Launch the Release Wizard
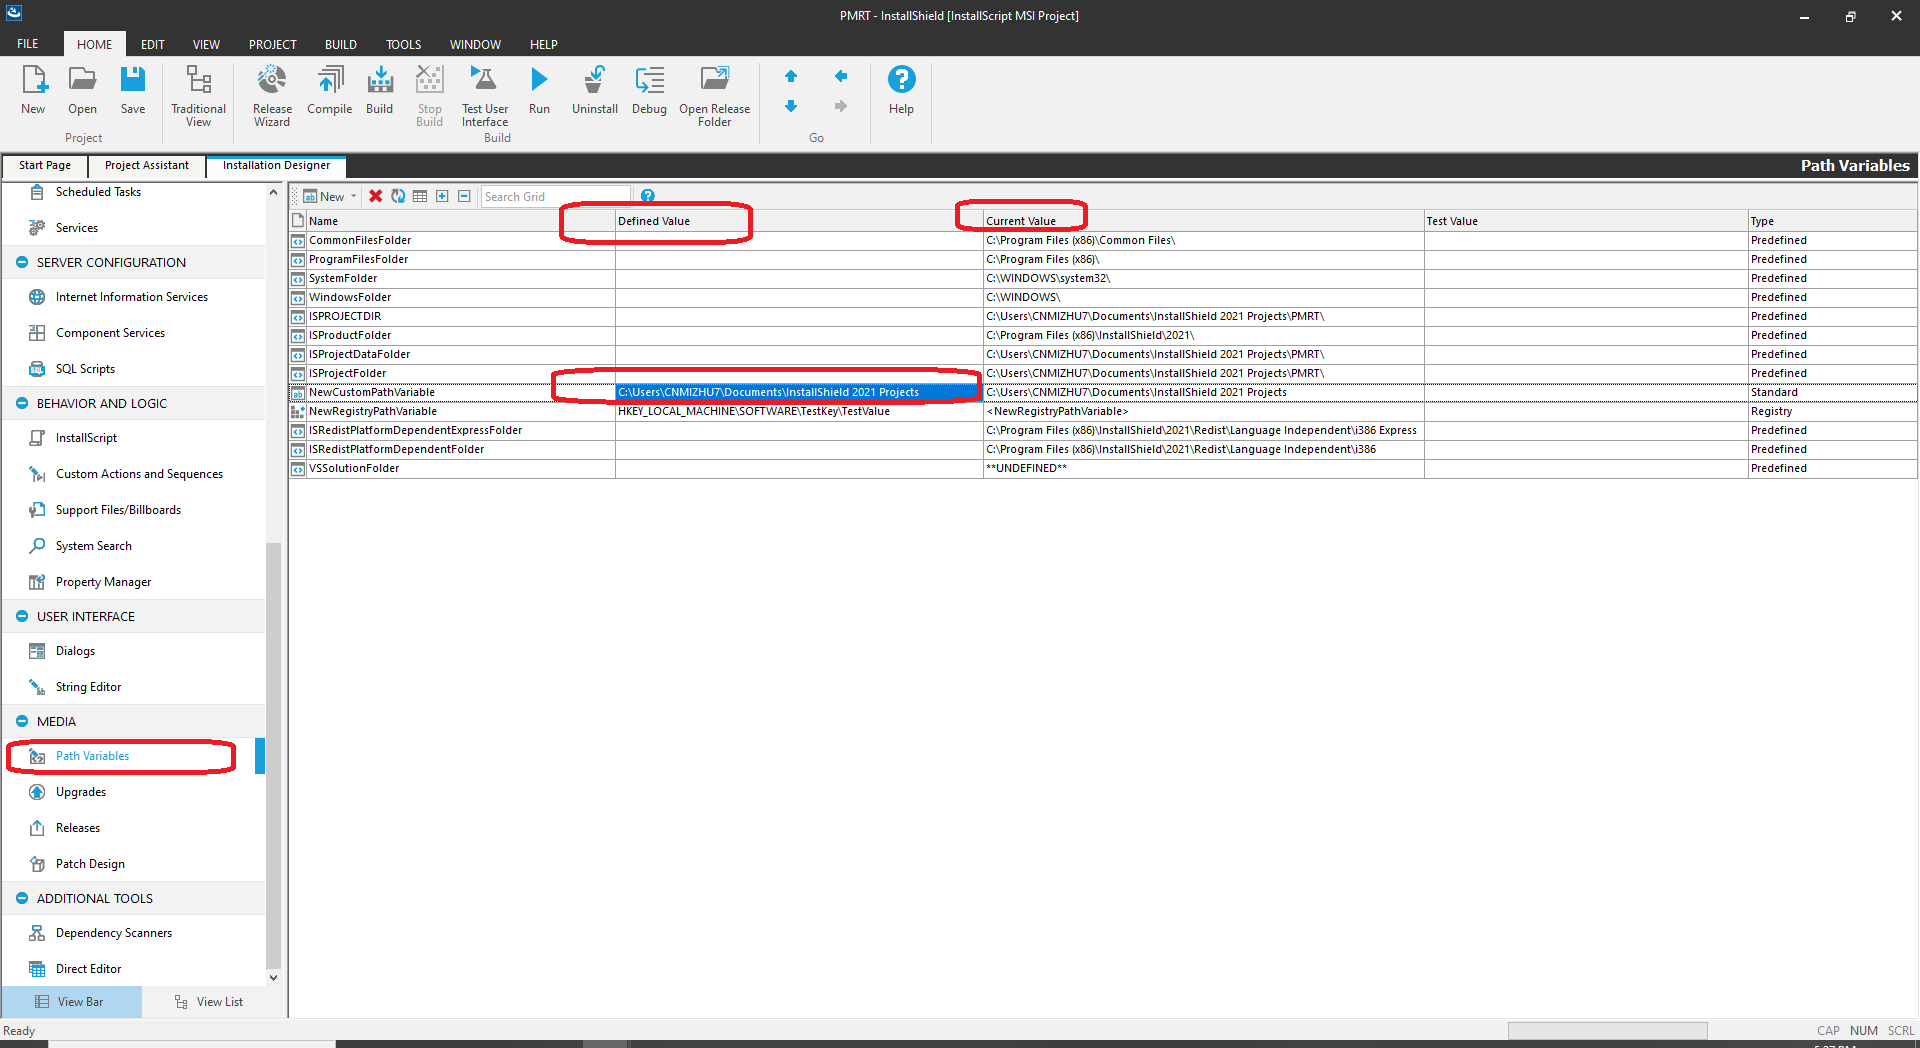Viewport: 1920px width, 1048px height. pos(272,96)
